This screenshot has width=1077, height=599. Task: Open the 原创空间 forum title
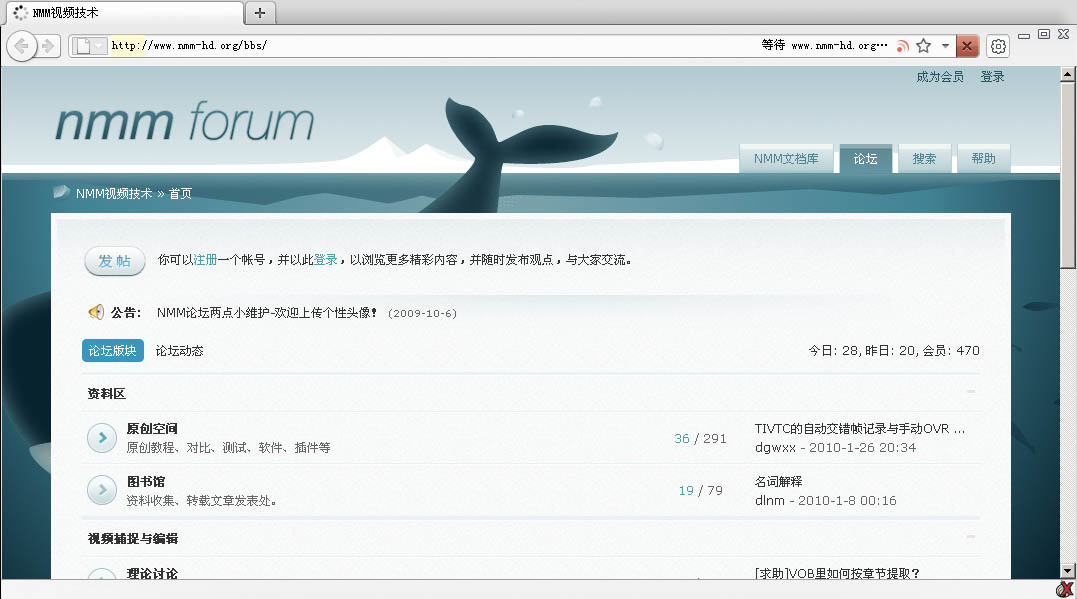coord(152,429)
